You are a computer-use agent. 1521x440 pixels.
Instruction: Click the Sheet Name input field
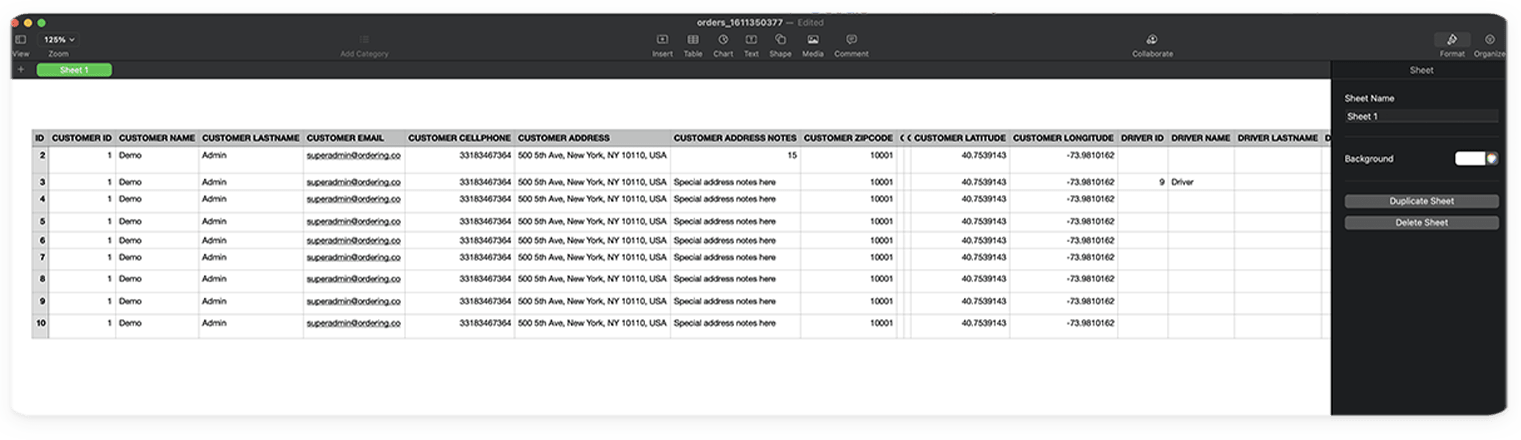tap(1421, 116)
